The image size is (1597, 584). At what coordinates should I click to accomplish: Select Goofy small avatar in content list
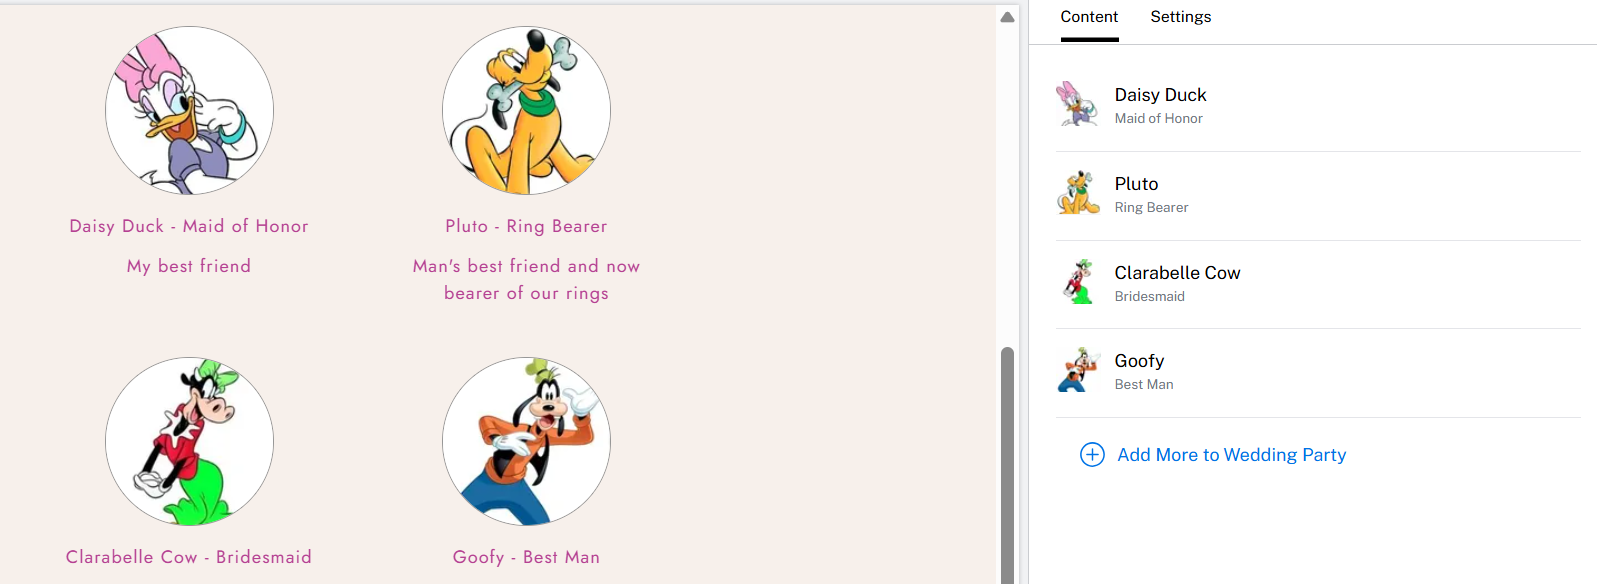[x=1078, y=370]
